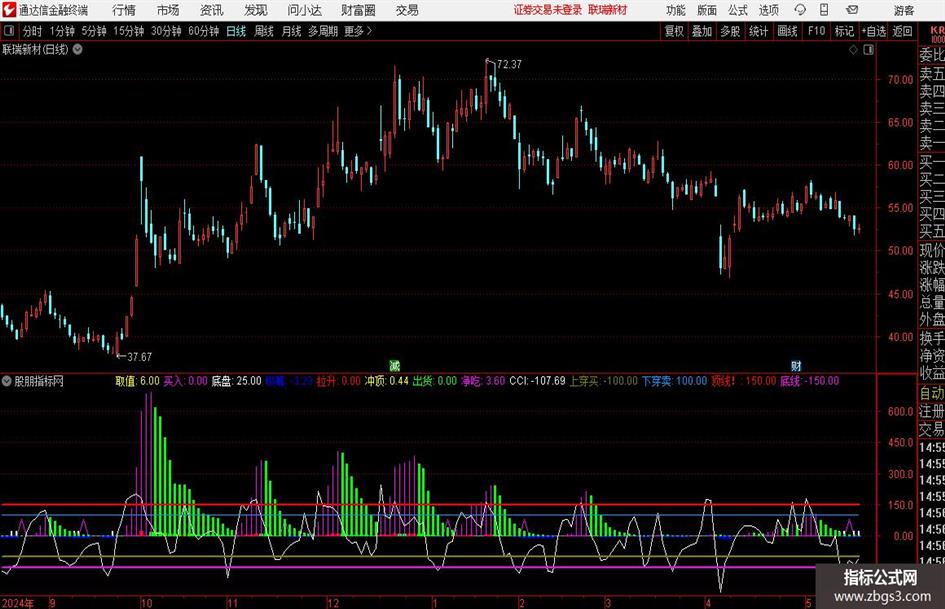945x609 pixels.
Task: Open the 财富圈 menu
Action: 358,10
